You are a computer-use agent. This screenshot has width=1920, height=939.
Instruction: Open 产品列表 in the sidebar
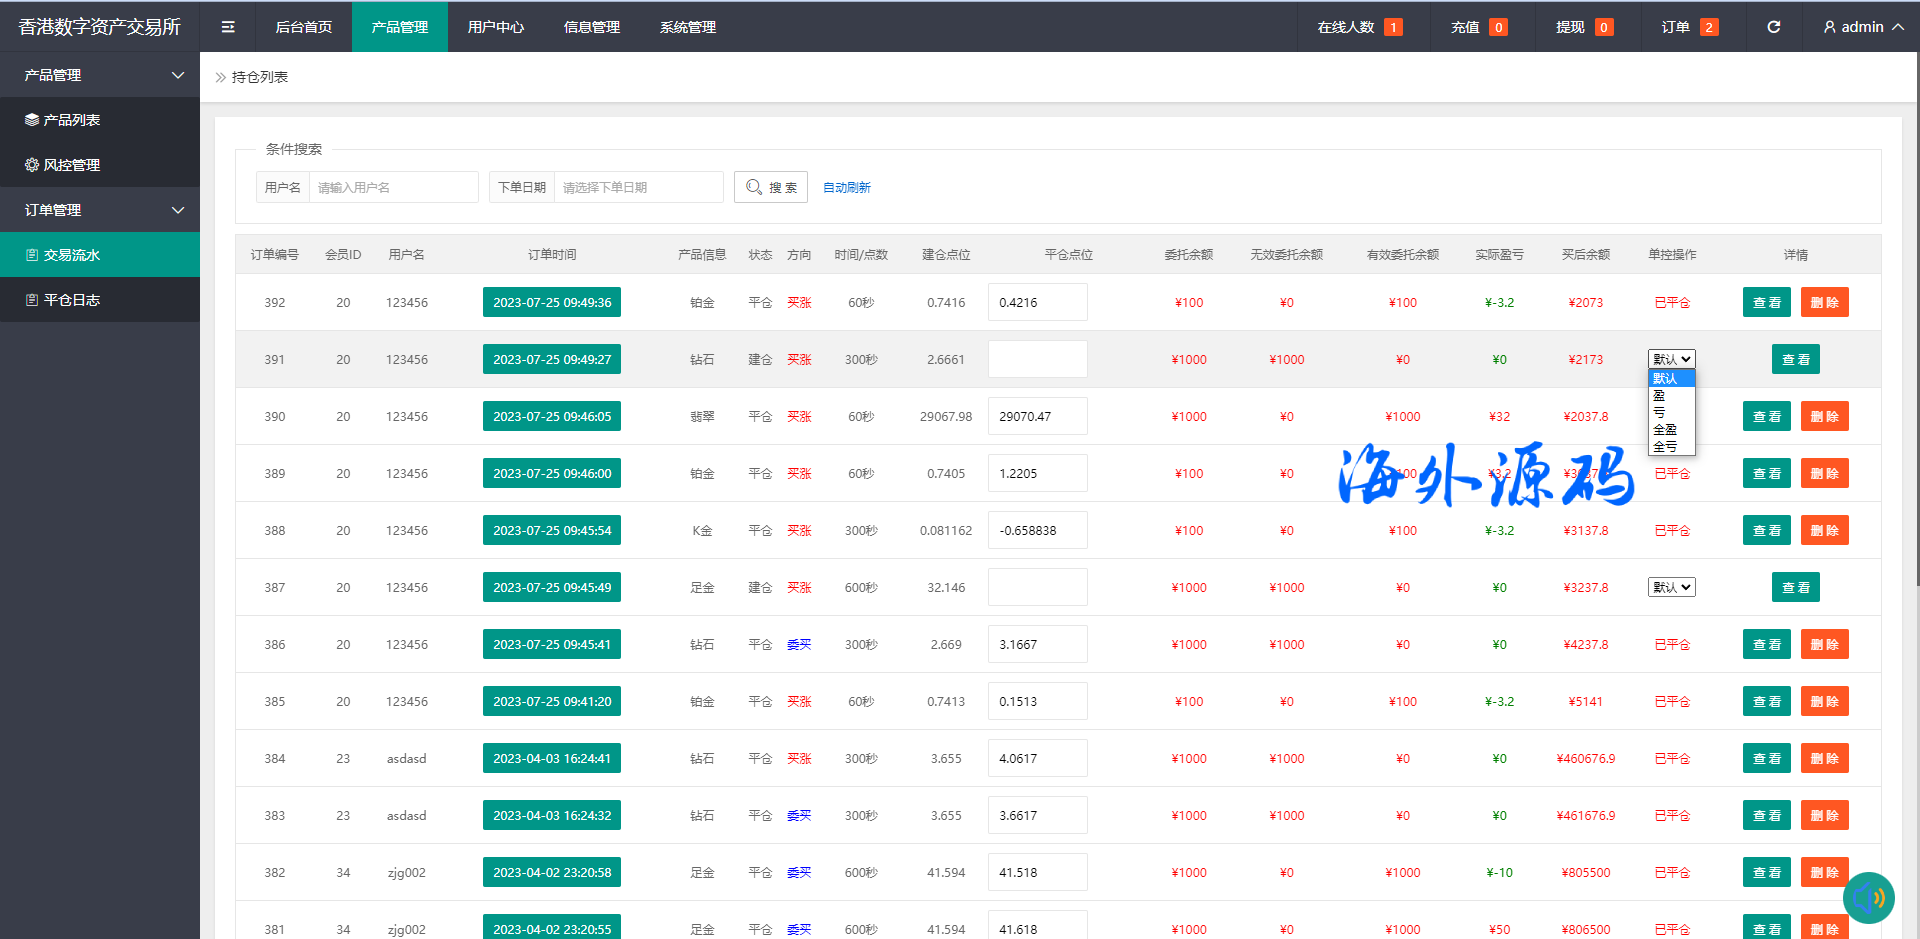[x=72, y=120]
